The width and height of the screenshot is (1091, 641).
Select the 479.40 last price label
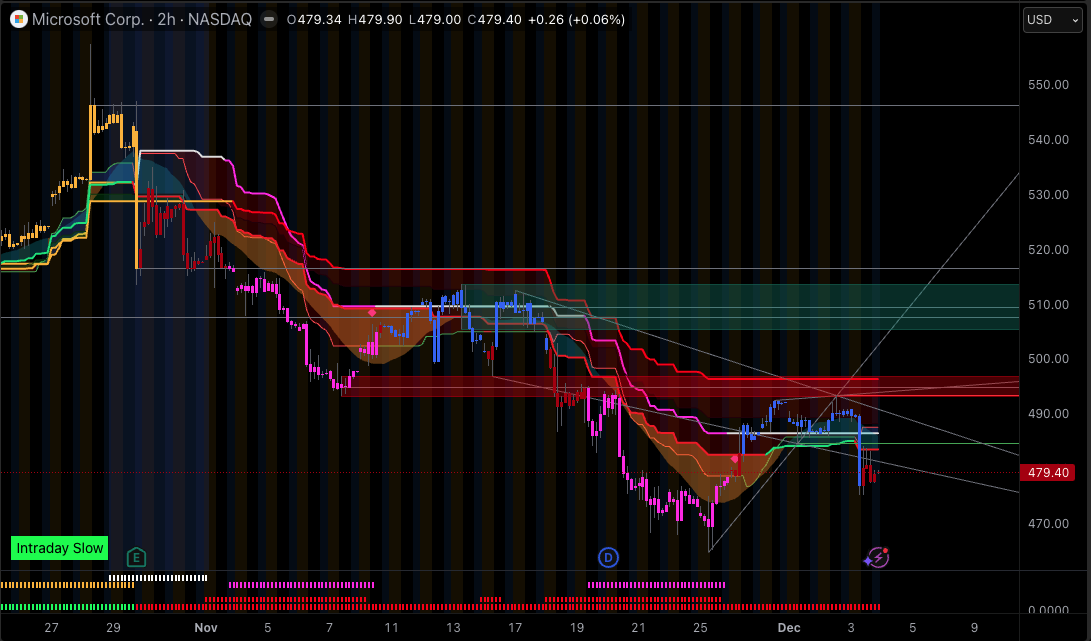[x=1047, y=472]
